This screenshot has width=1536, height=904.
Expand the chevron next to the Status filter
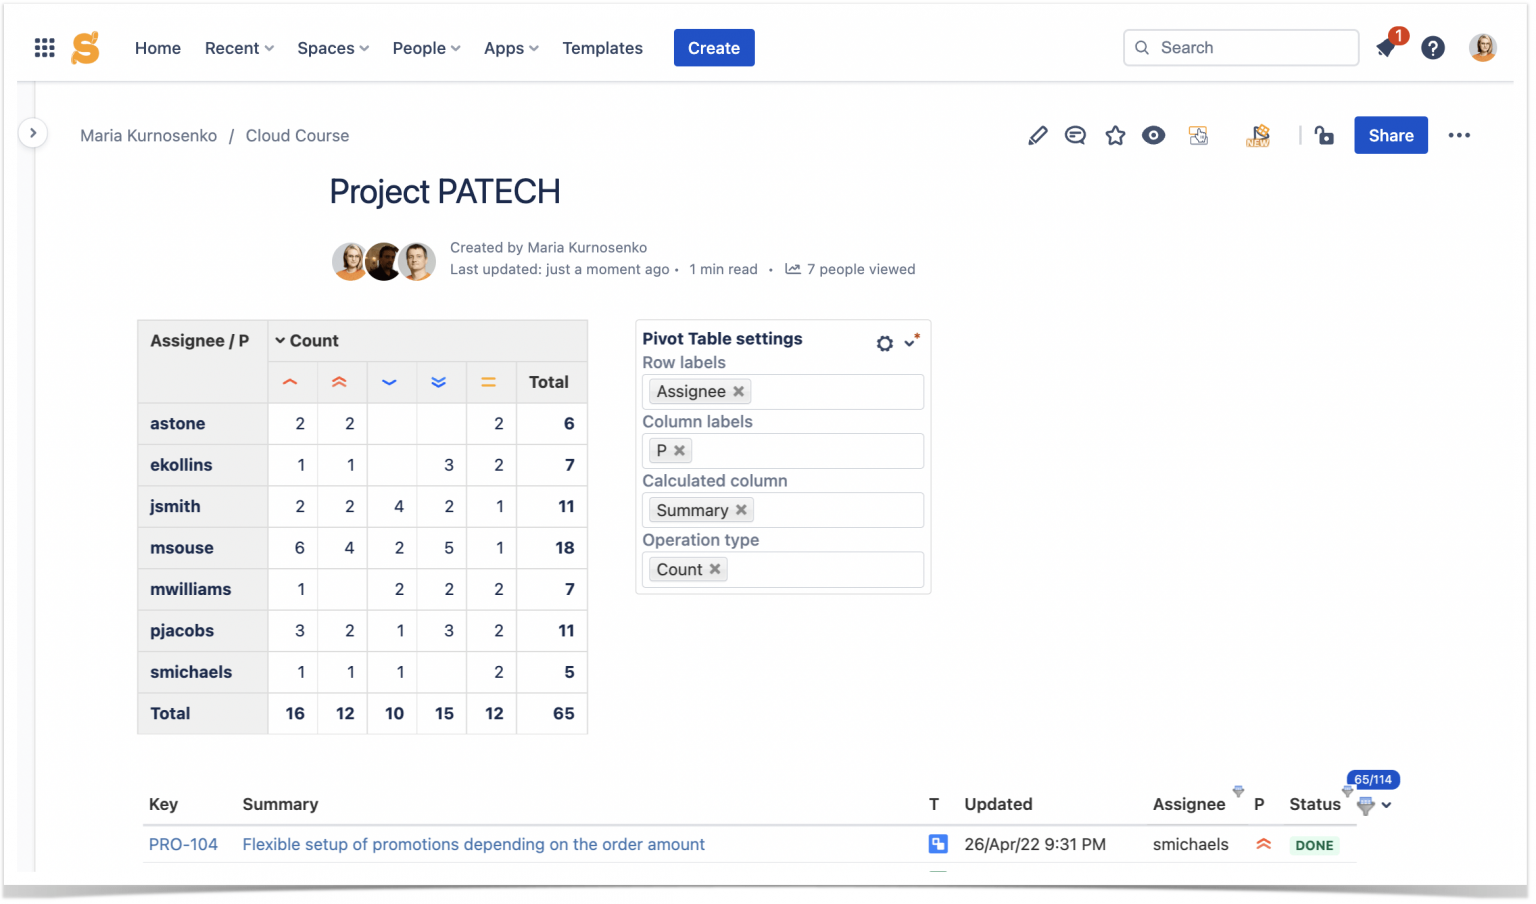1385,804
